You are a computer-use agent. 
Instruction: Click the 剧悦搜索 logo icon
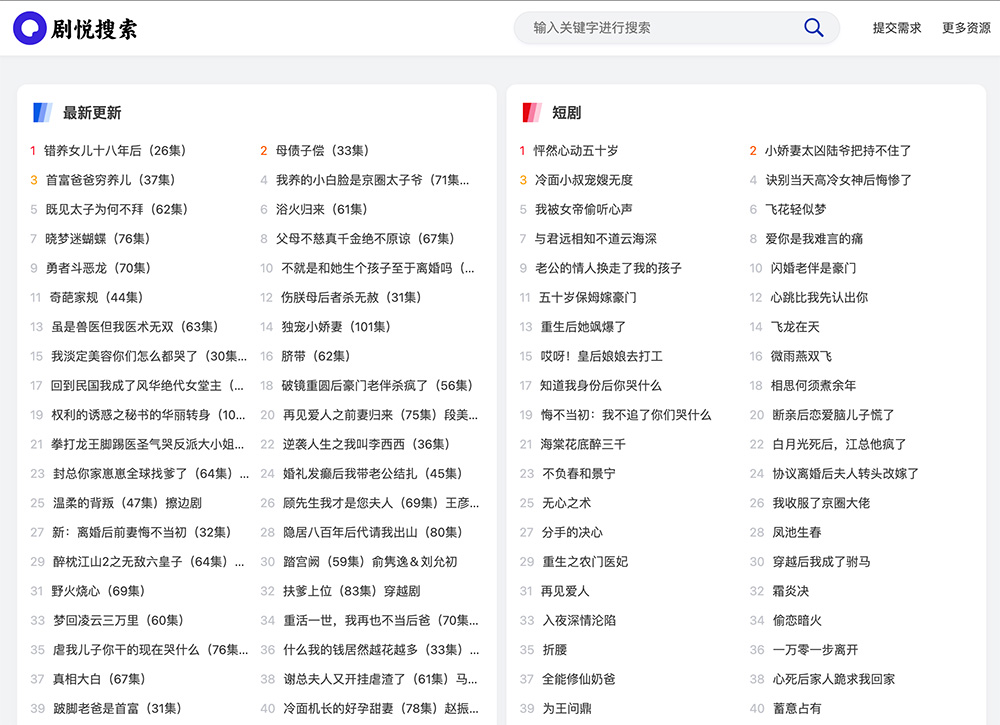coord(32,27)
